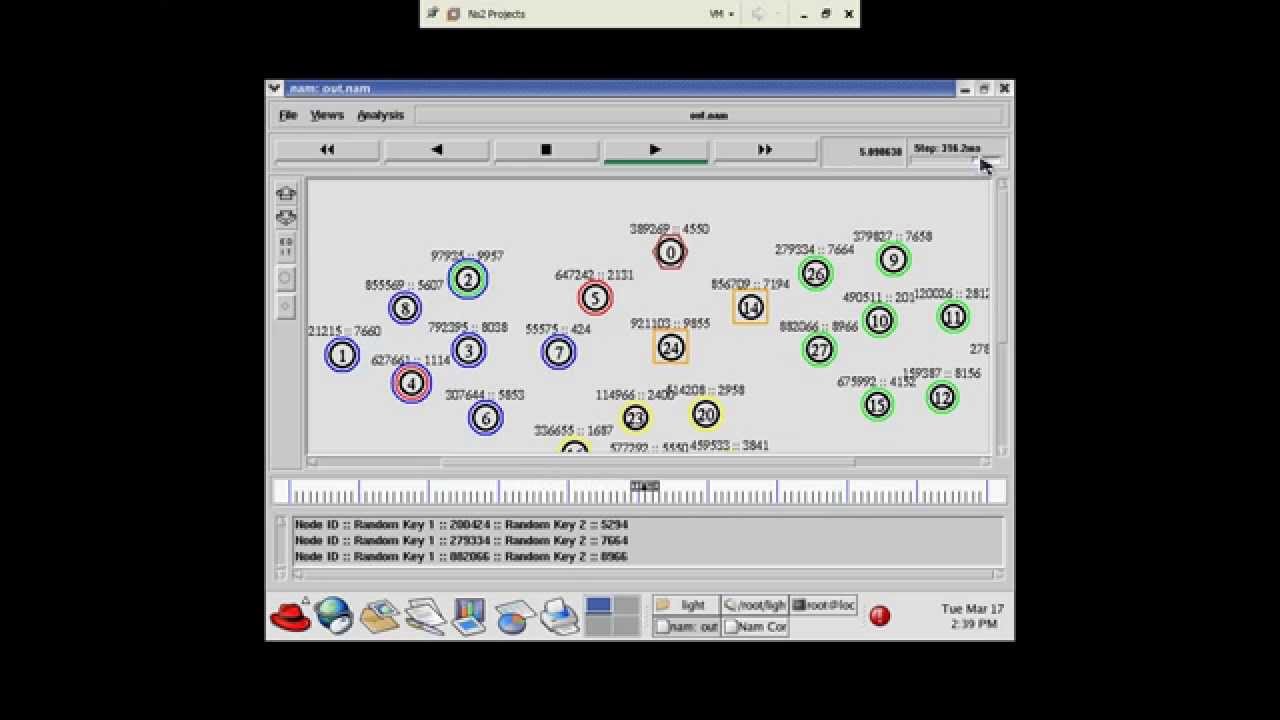Launch the presentation app icon
Viewport: 1280px width, 720px height.
click(468, 616)
